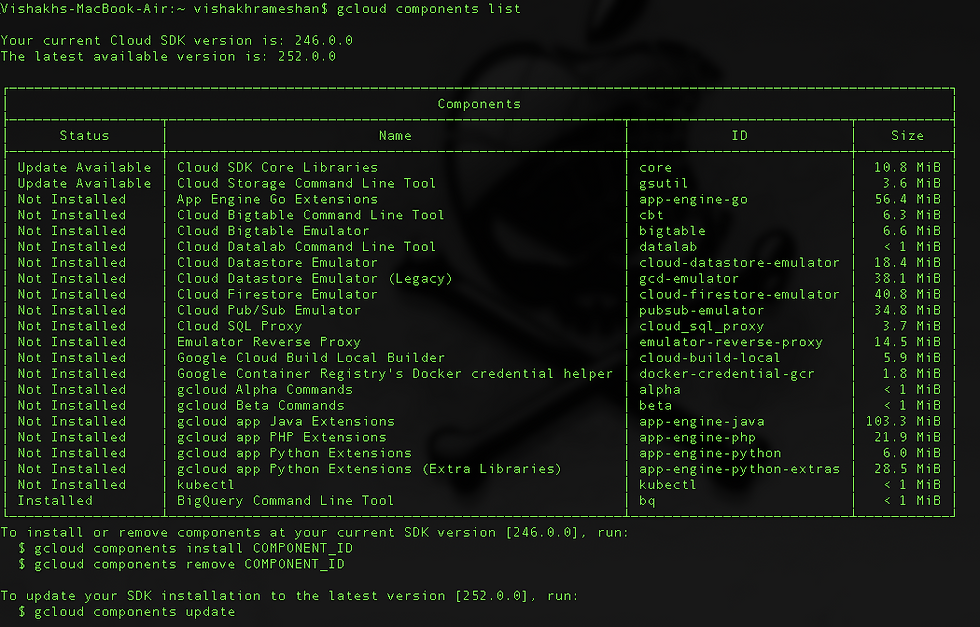The image size is (980, 627).
Task: Click 'Update Available' status in gsutil row
Action: click(84, 184)
